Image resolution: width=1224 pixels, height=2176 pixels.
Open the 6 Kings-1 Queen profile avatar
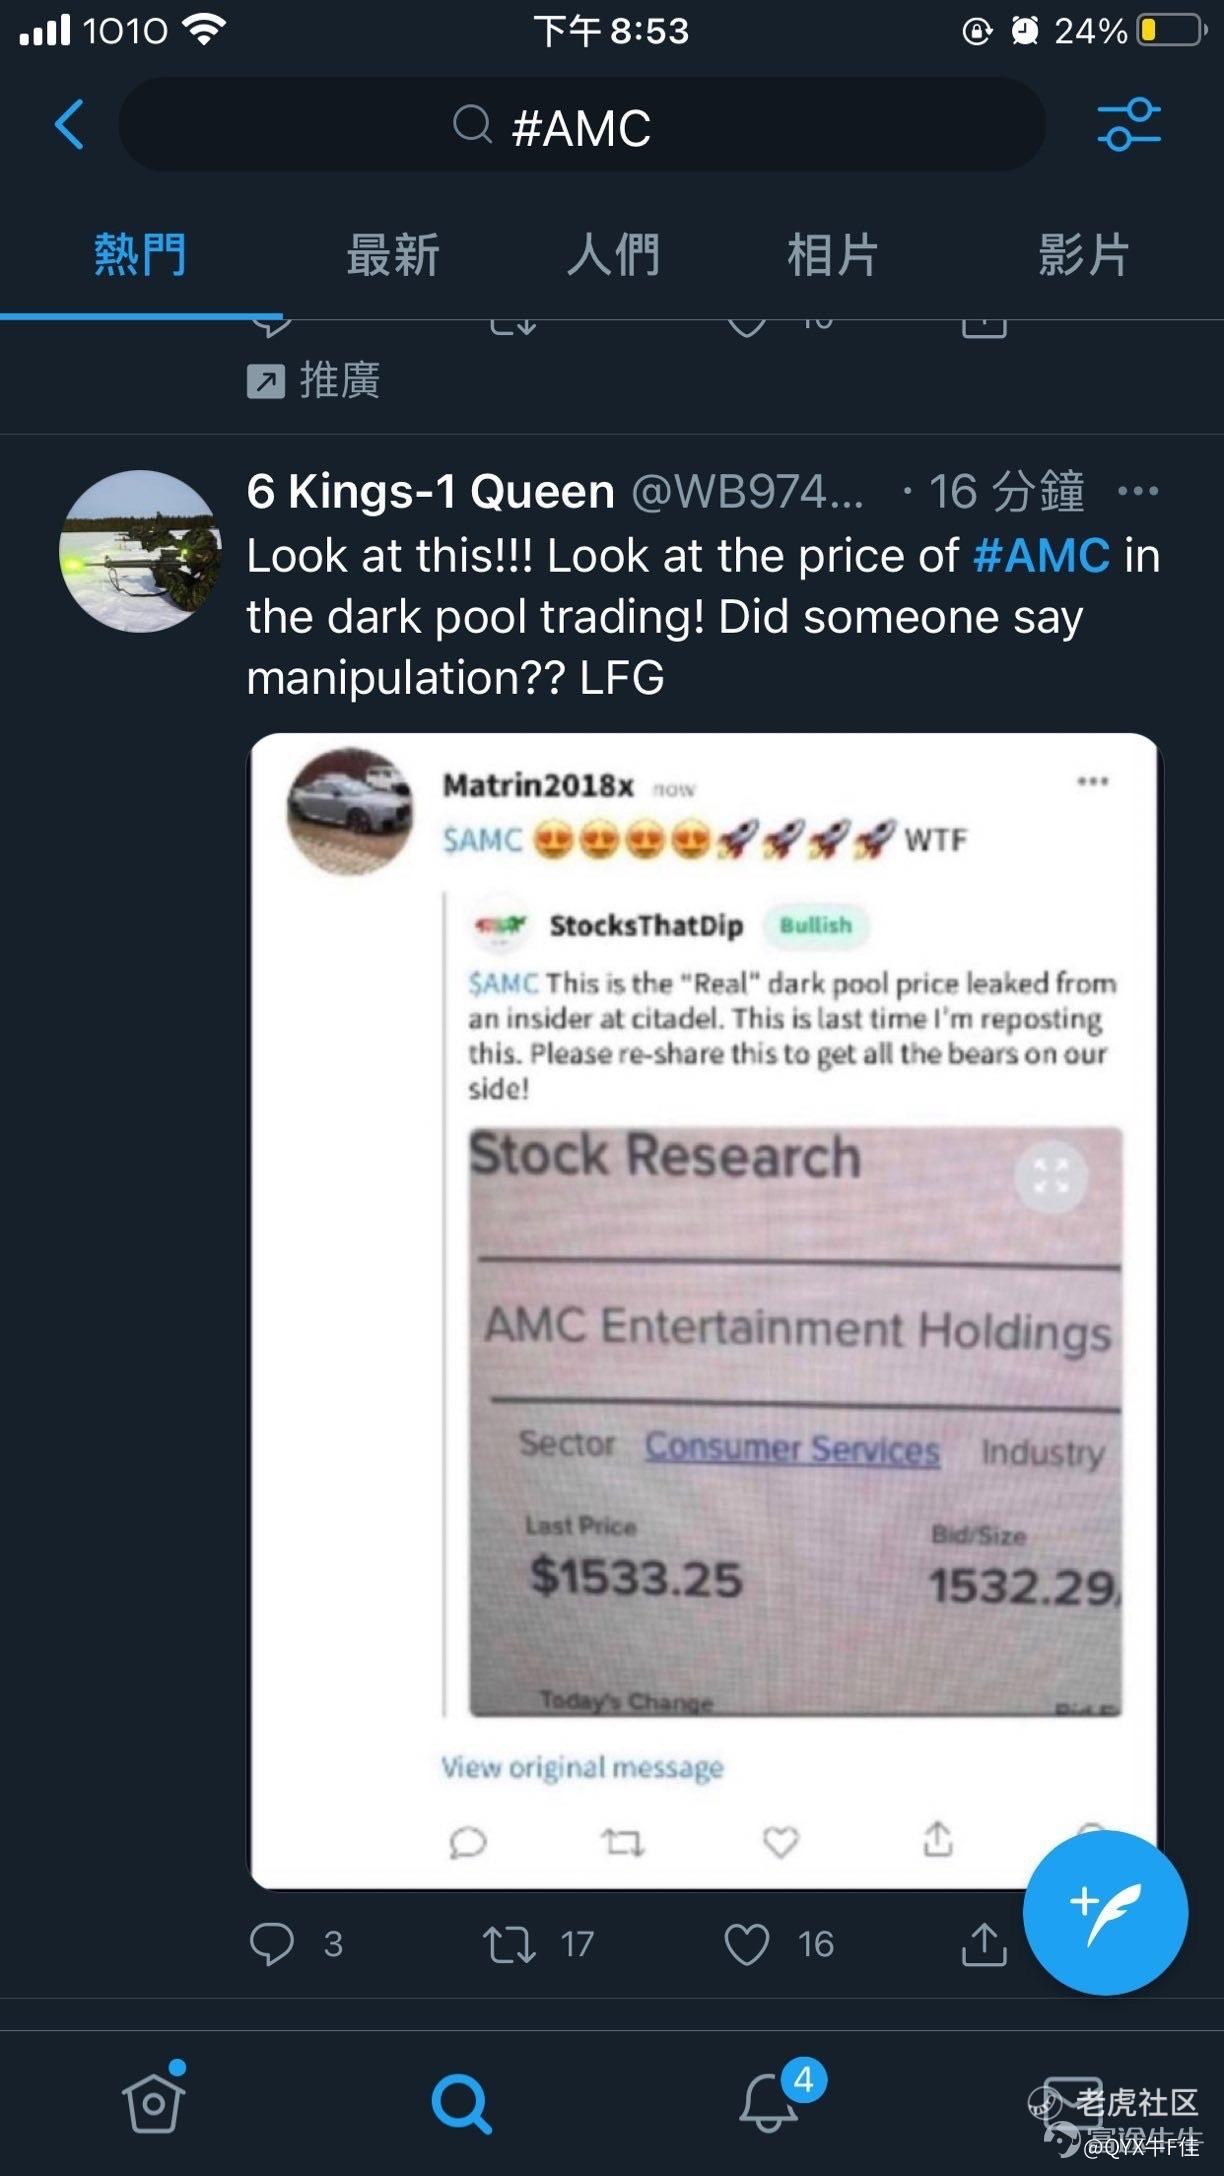click(x=140, y=551)
